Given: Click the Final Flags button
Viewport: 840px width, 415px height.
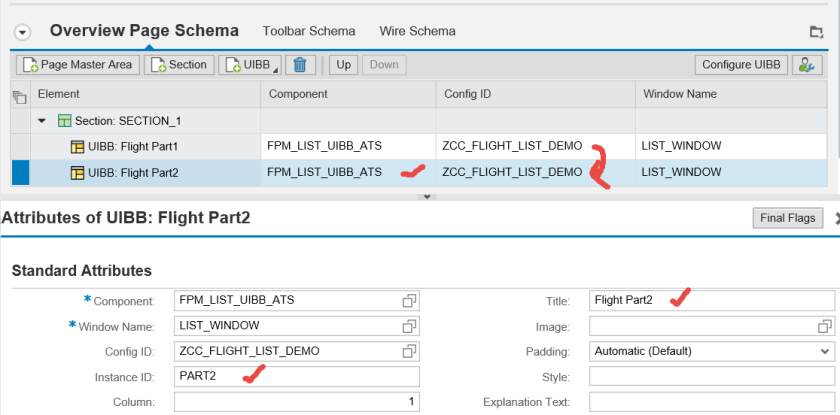Looking at the screenshot, I should pyautogui.click(x=786, y=218).
